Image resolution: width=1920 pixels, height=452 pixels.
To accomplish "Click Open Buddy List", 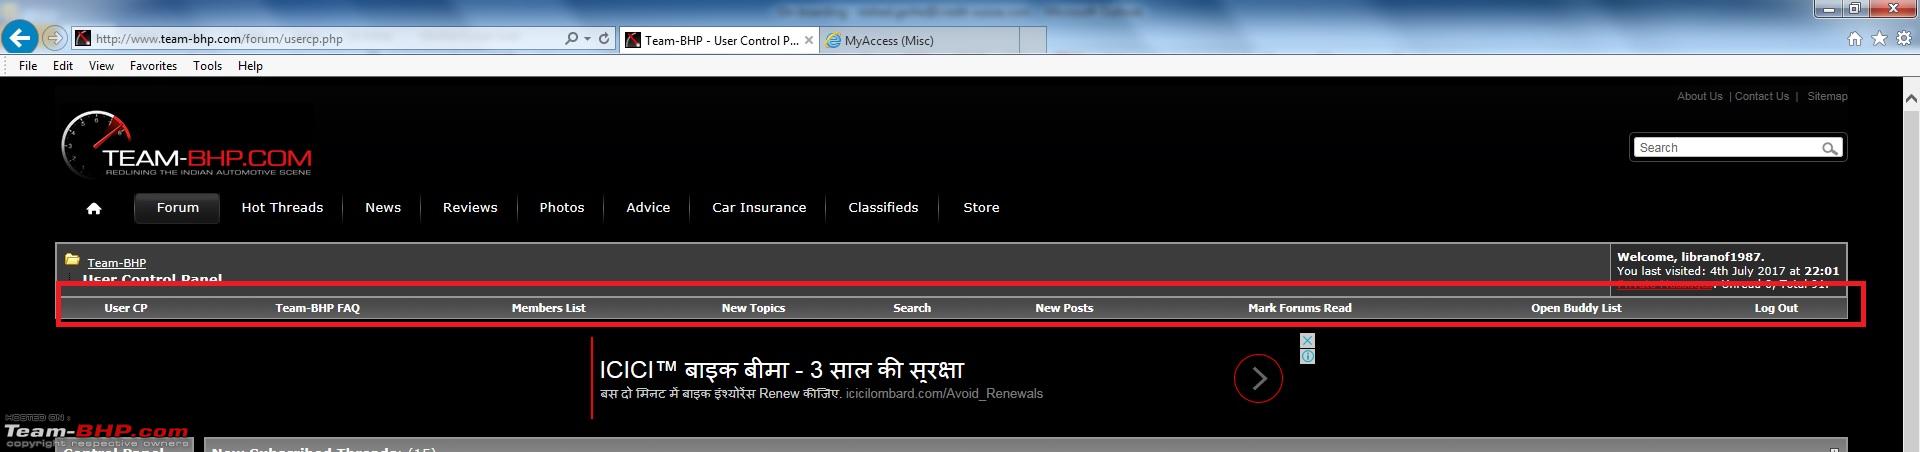I will pos(1576,308).
